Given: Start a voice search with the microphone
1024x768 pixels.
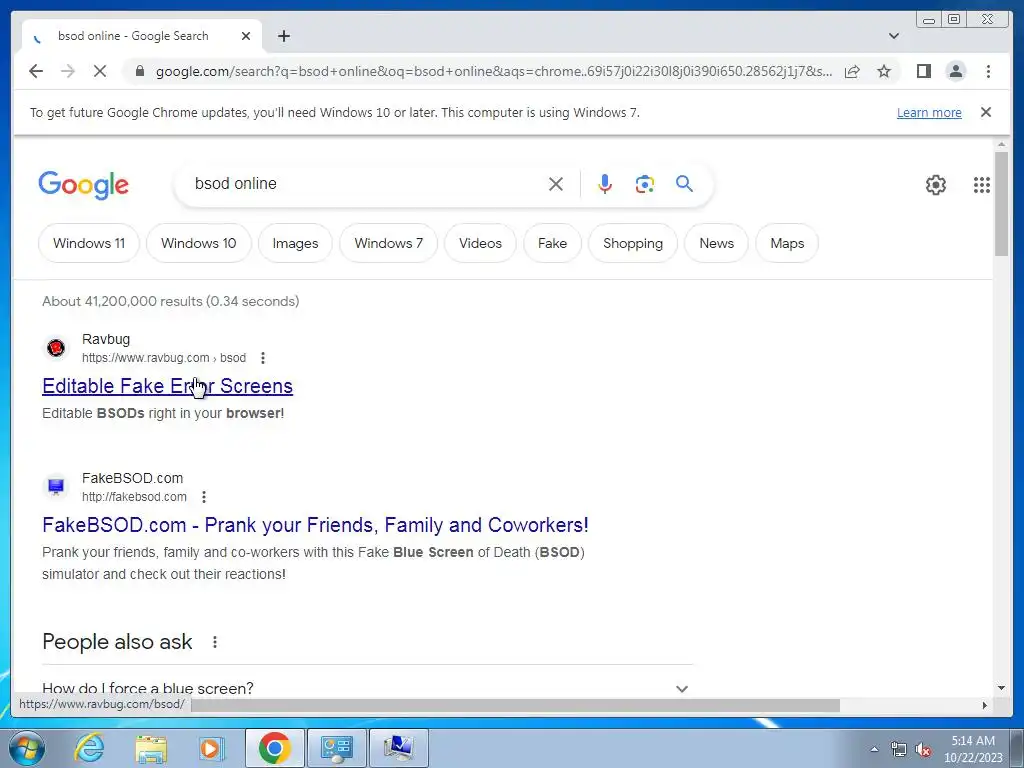Looking at the screenshot, I should pyautogui.click(x=605, y=184).
